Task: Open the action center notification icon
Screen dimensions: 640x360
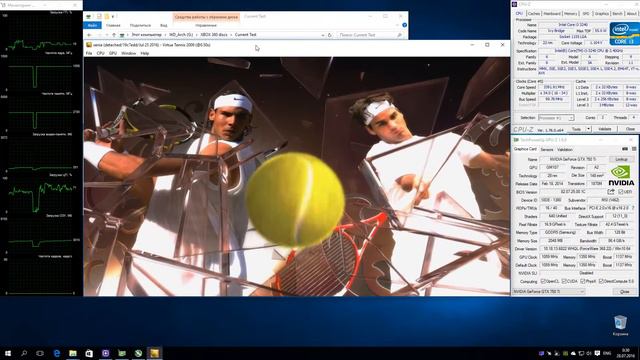Action: (598, 353)
